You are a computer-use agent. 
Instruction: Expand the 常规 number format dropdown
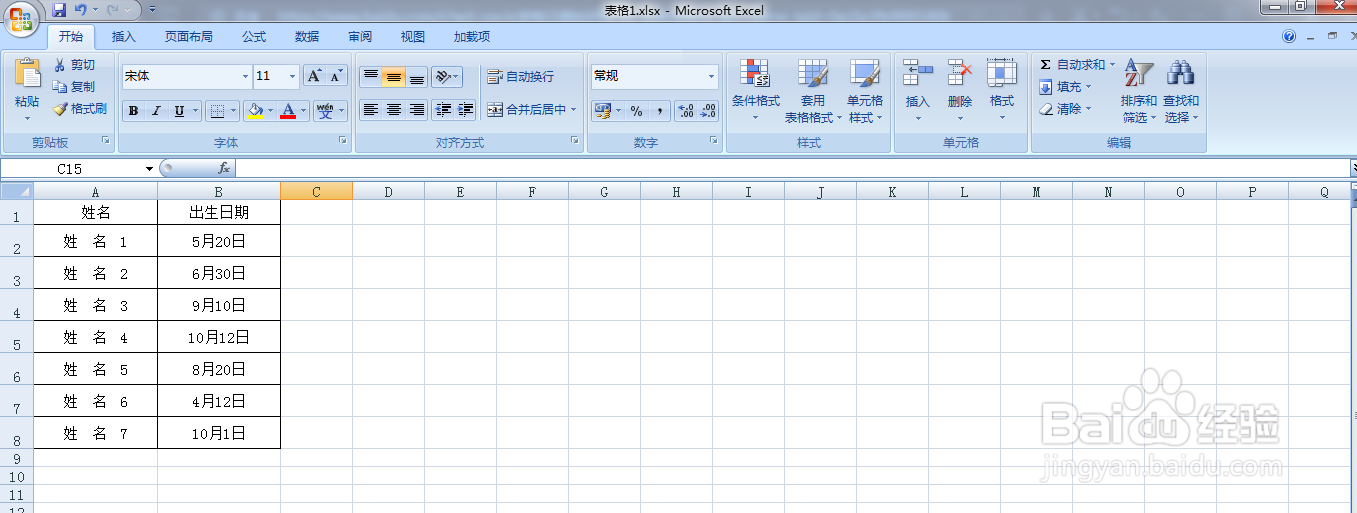(712, 76)
